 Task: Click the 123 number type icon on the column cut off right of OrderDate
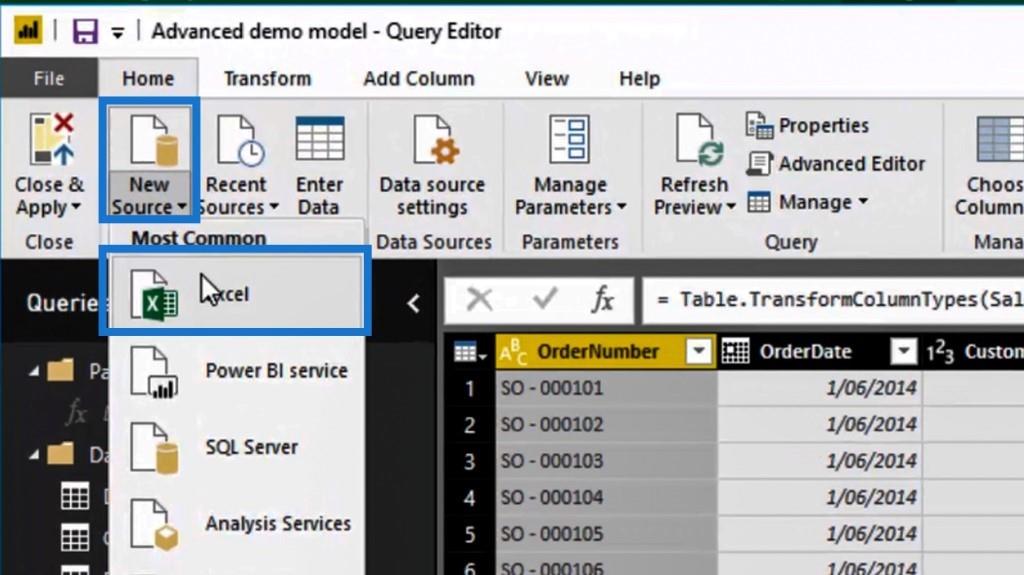click(x=940, y=353)
